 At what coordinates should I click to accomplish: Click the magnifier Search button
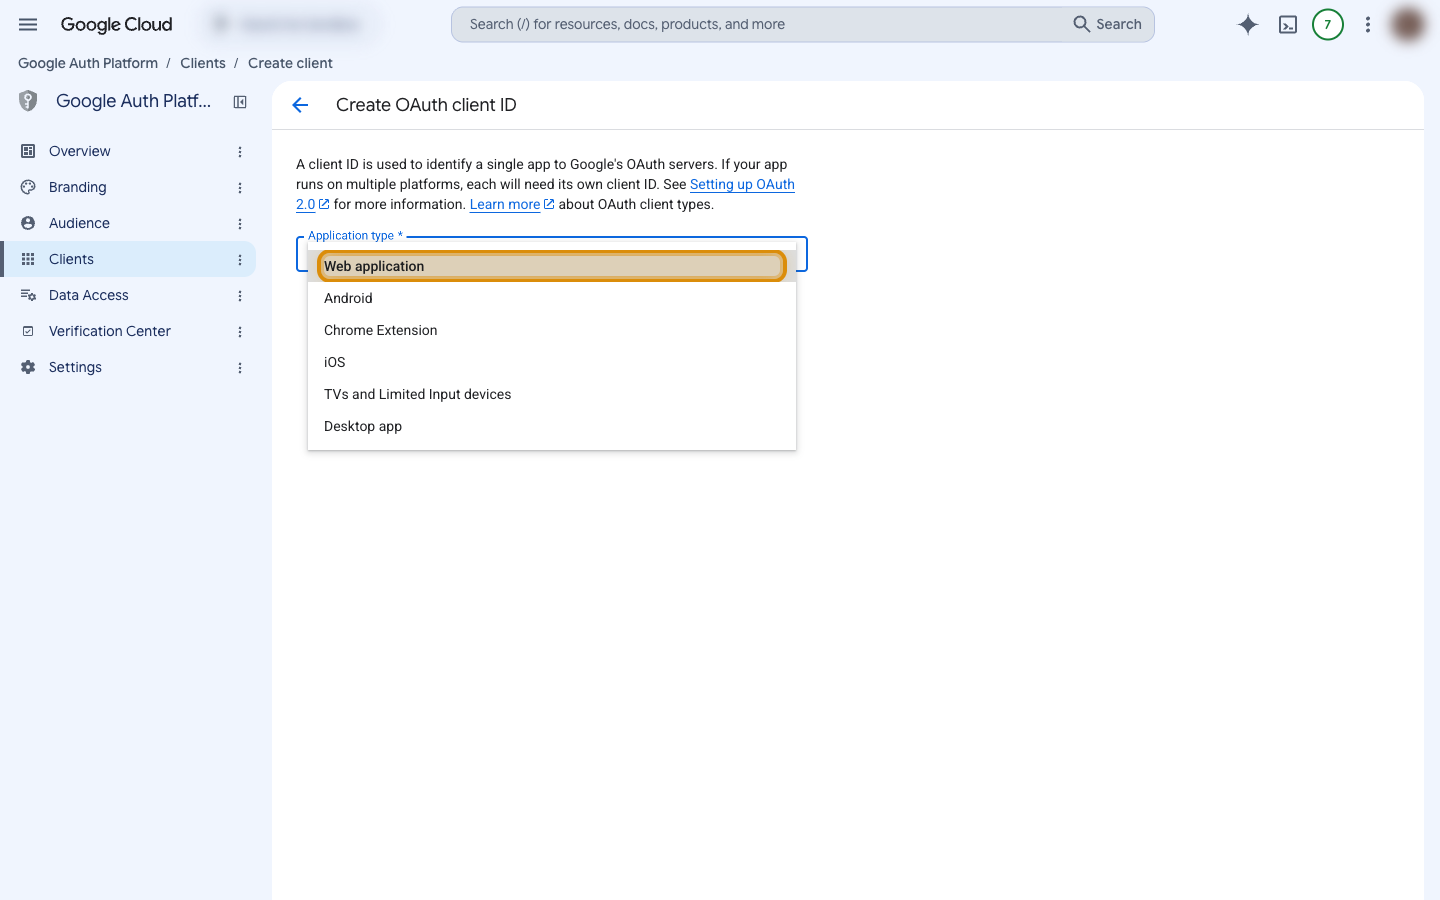(x=1107, y=24)
